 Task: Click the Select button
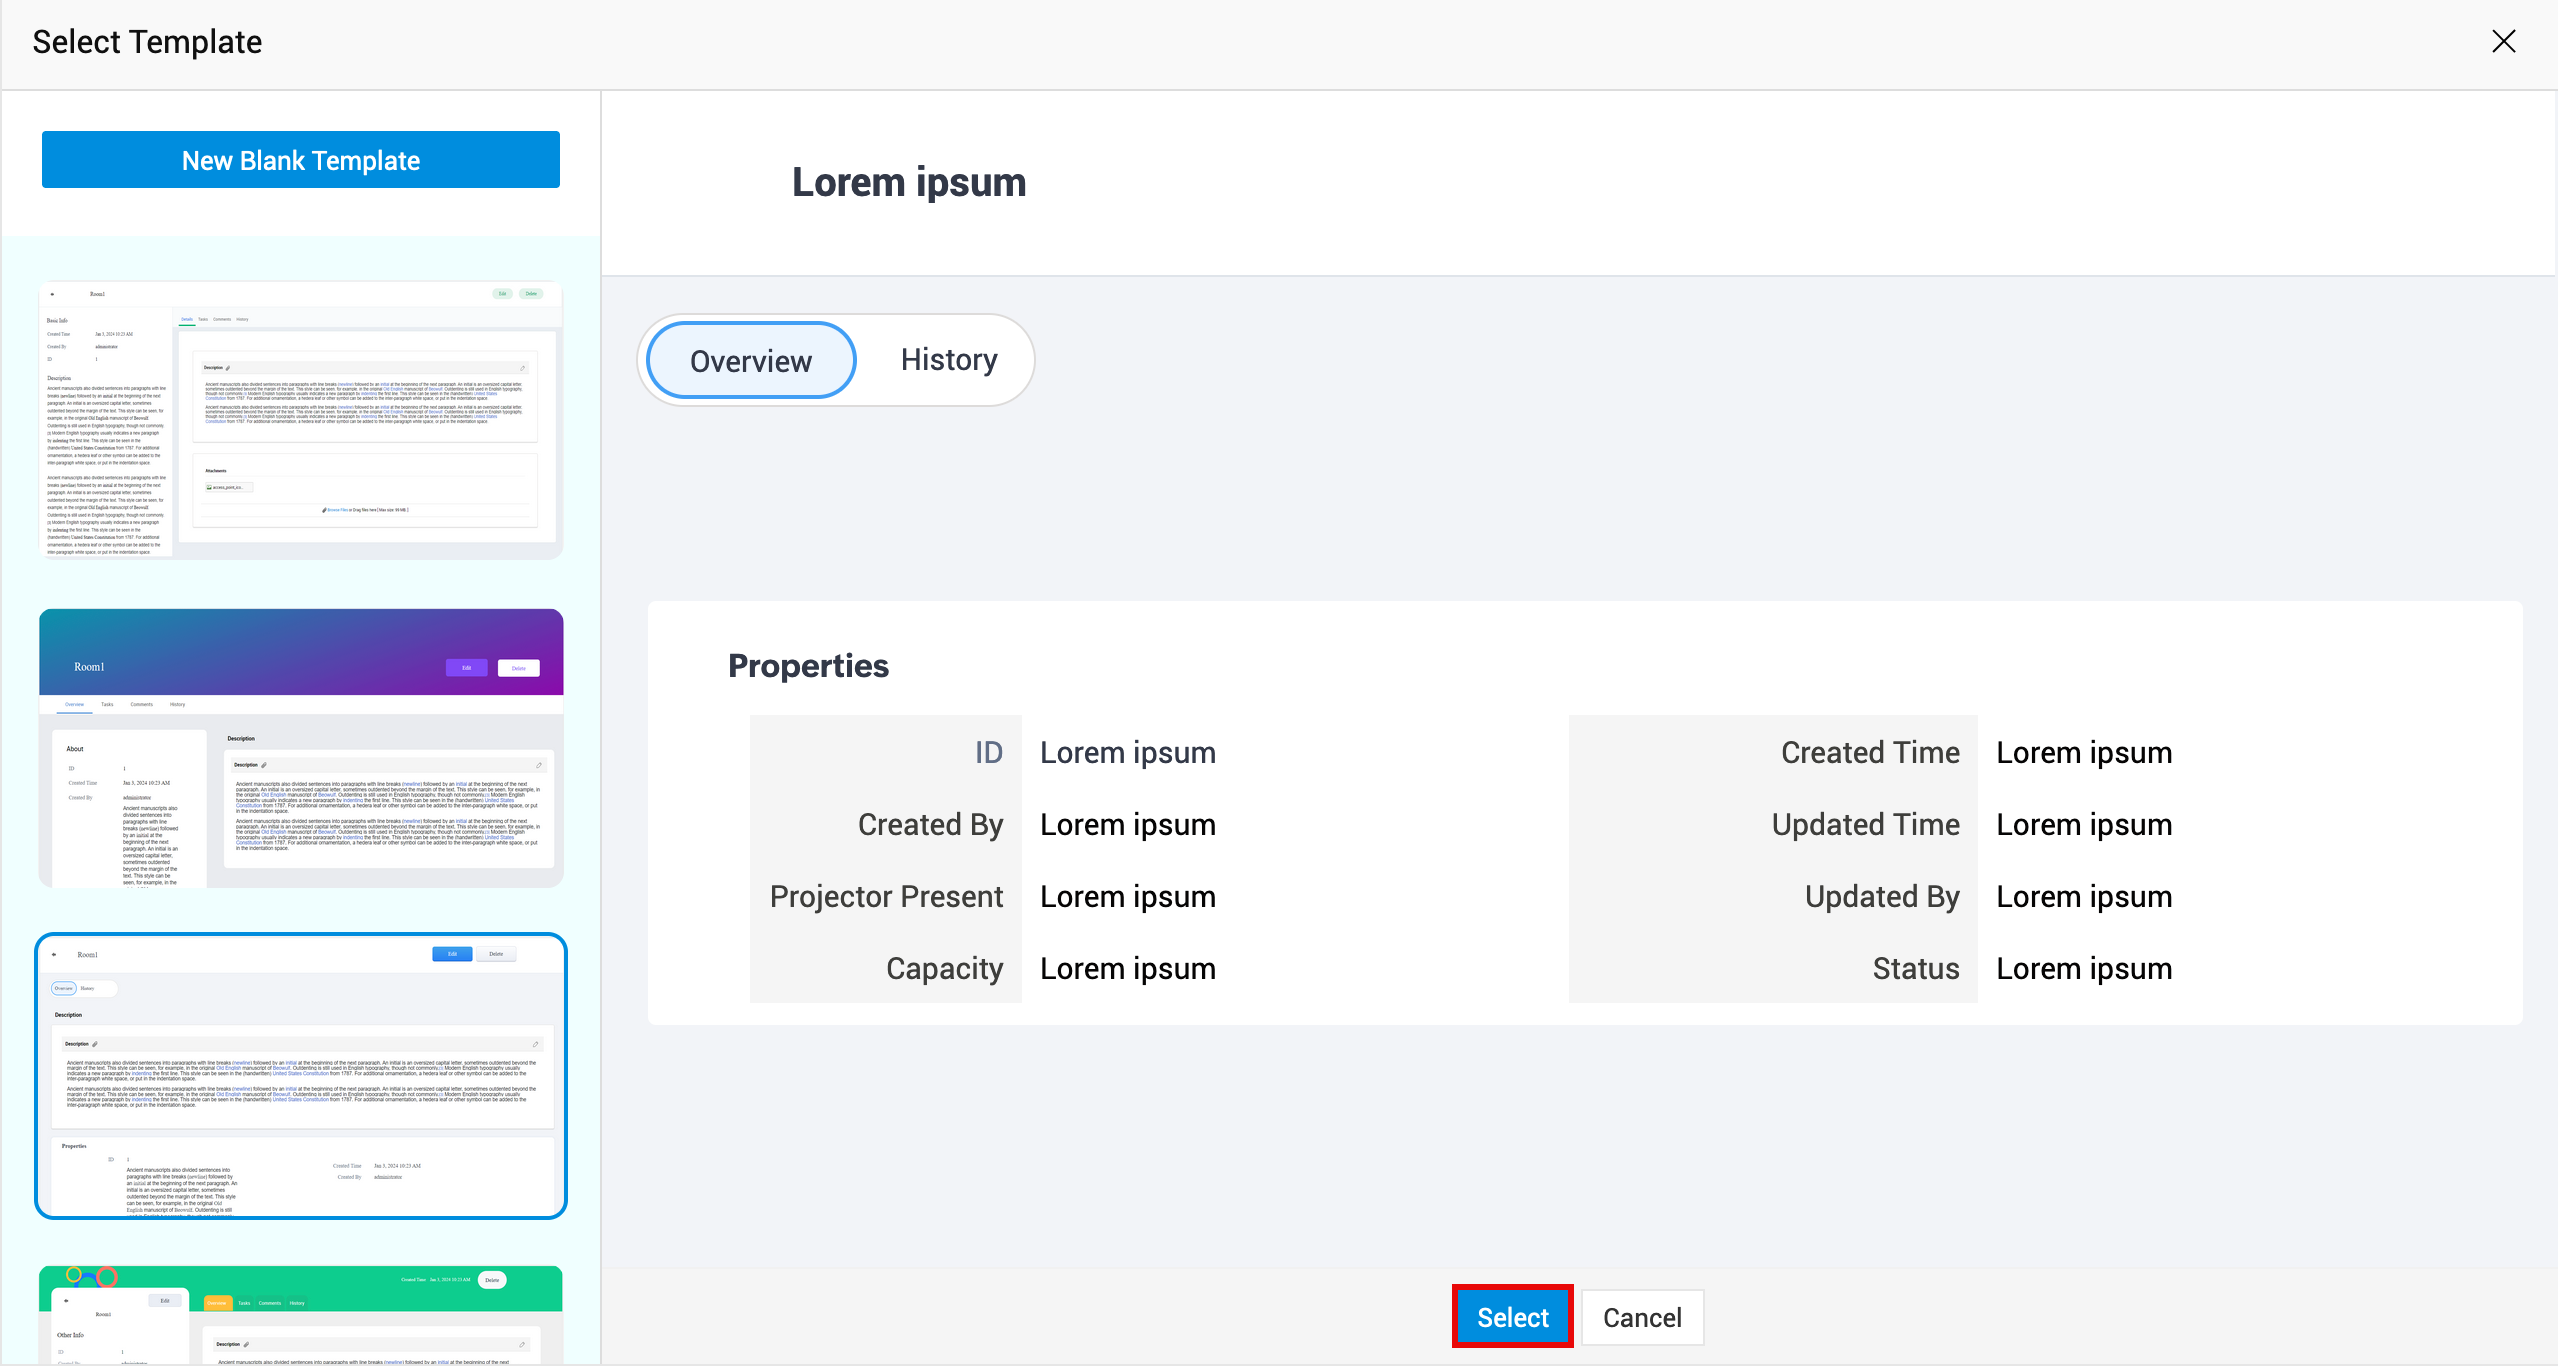pyautogui.click(x=1512, y=1317)
